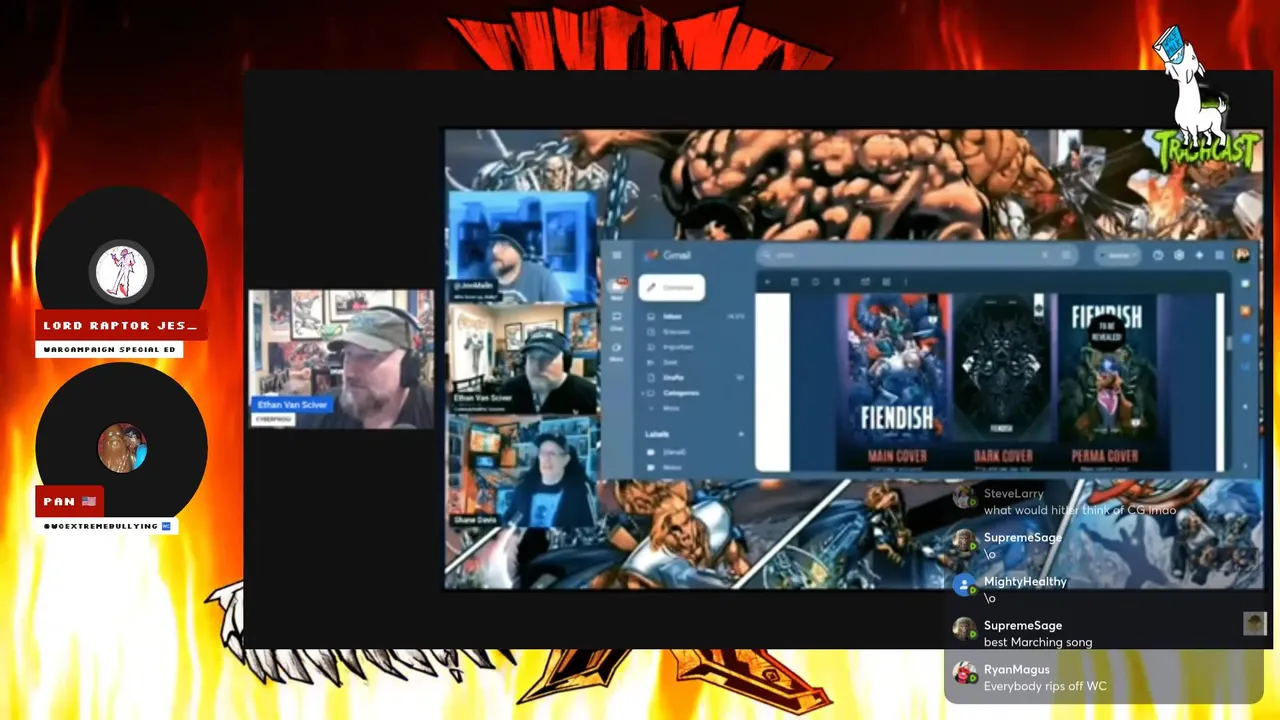This screenshot has height=720, width=1280.
Task: Switch to Mail in Gmail rail
Action: [x=617, y=288]
